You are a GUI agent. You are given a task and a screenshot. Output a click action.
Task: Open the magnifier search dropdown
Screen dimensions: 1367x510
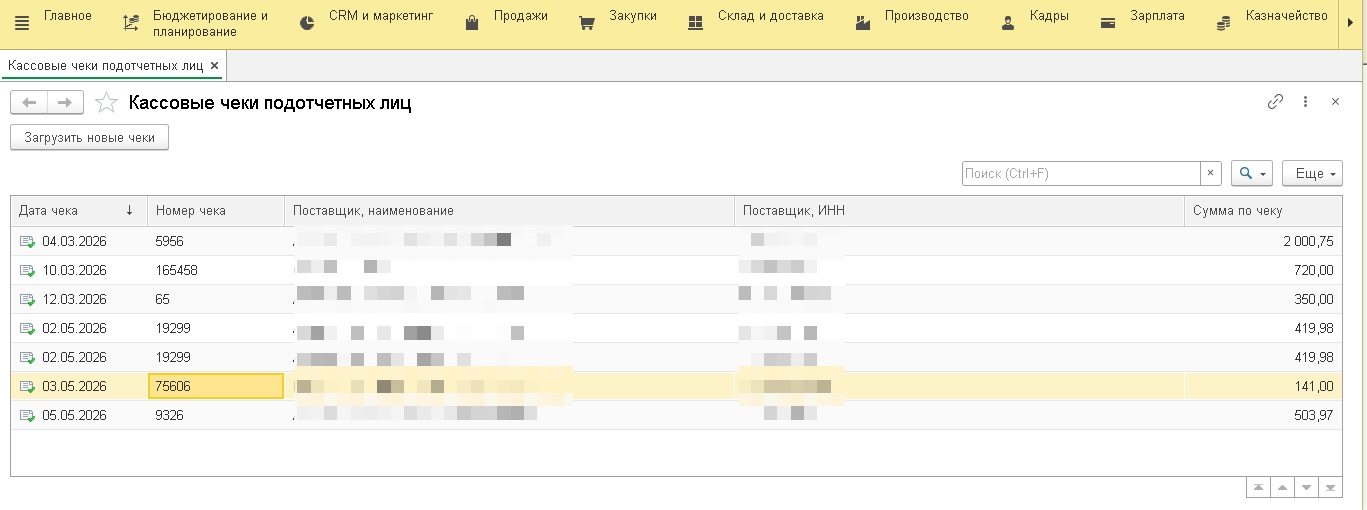[1251, 174]
